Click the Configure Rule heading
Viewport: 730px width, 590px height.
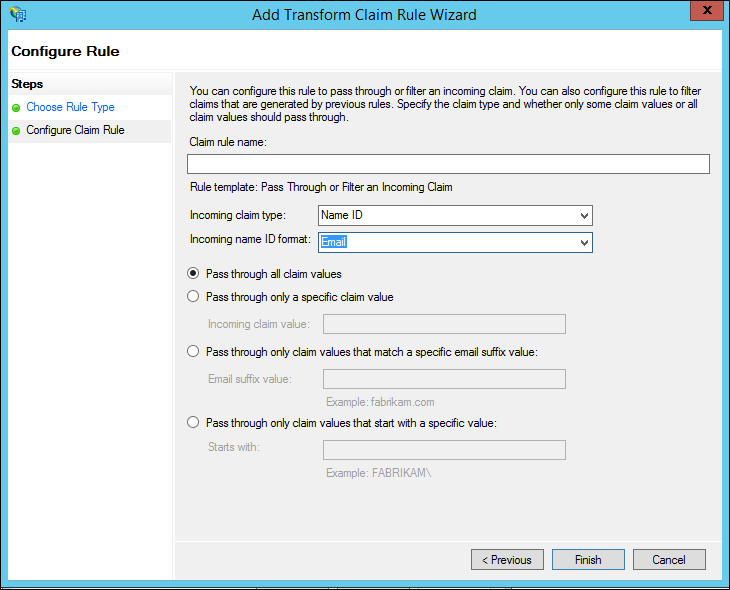tap(65, 51)
